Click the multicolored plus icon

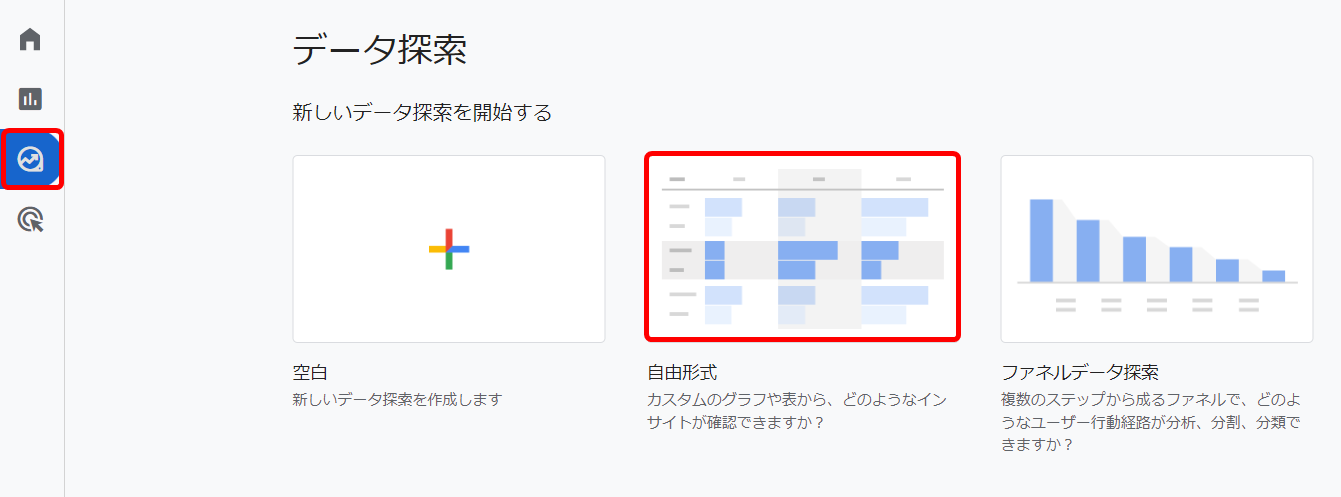449,249
